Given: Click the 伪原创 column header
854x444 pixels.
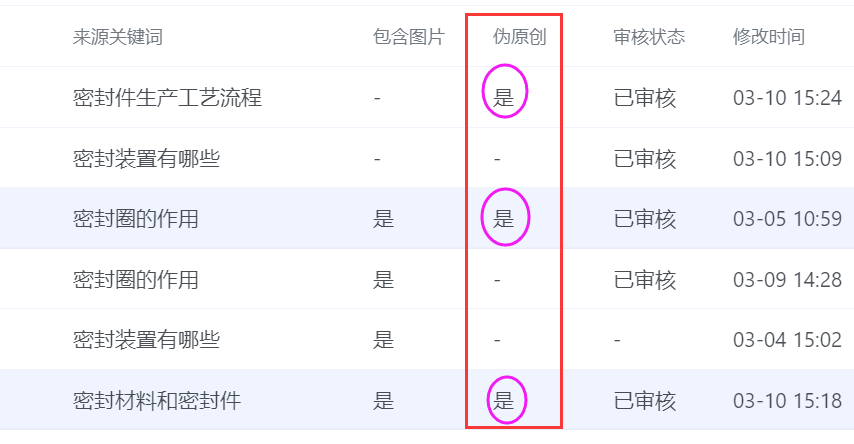Looking at the screenshot, I should [520, 38].
